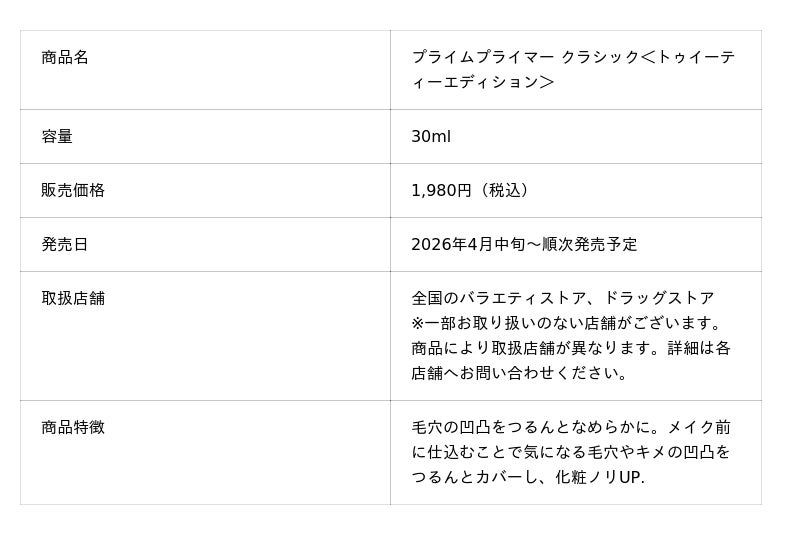Screen dimensions: 800x535
Task: Click the 30ml capacity value
Action: coord(431,136)
